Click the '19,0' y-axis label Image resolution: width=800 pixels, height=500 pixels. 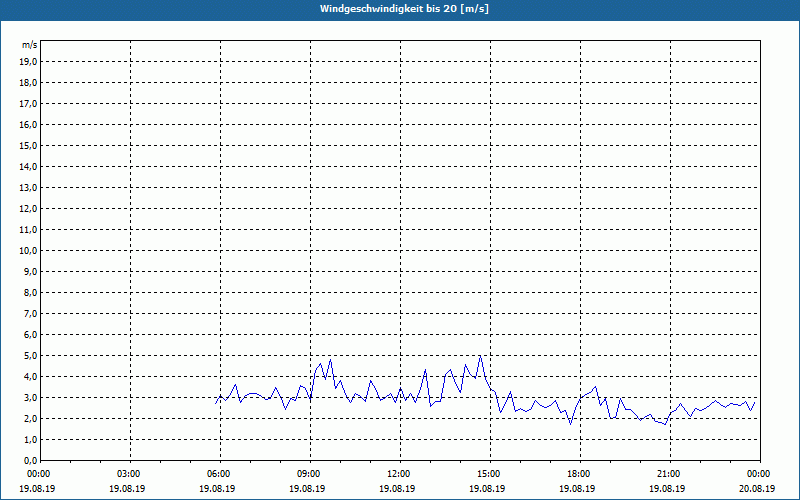pyautogui.click(x=28, y=62)
